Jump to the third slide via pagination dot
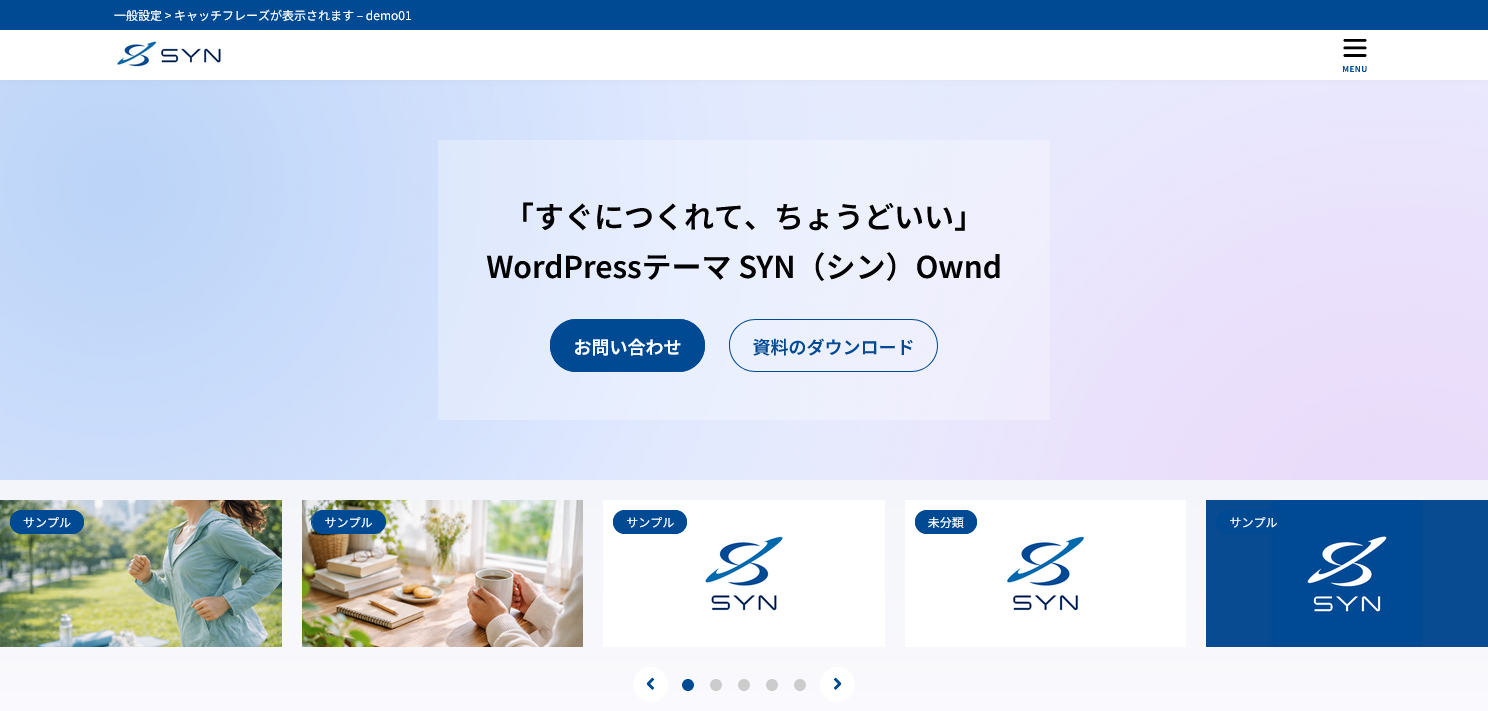Screen dimensions: 1488x711 tap(744, 684)
